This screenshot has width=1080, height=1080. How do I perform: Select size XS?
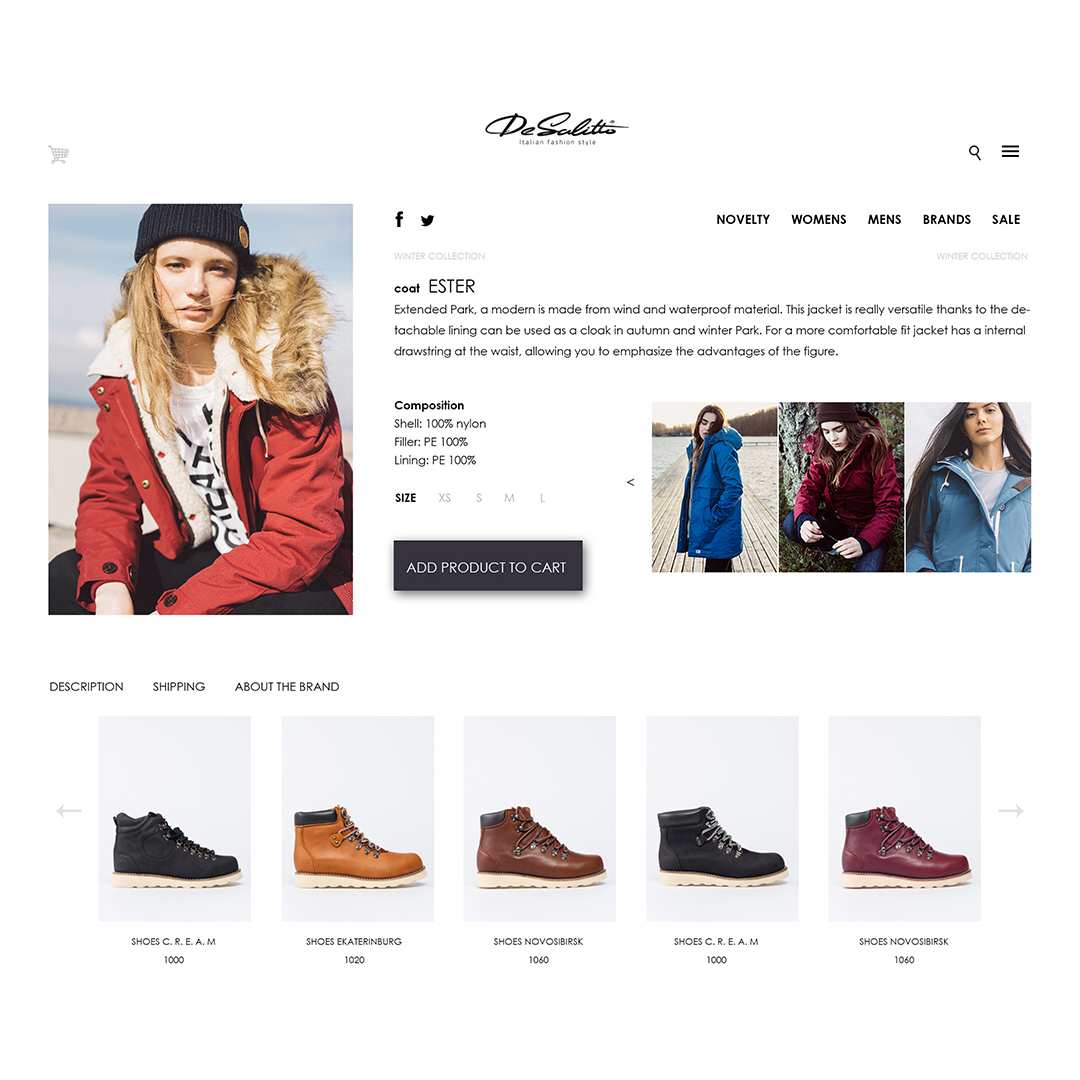coord(445,498)
